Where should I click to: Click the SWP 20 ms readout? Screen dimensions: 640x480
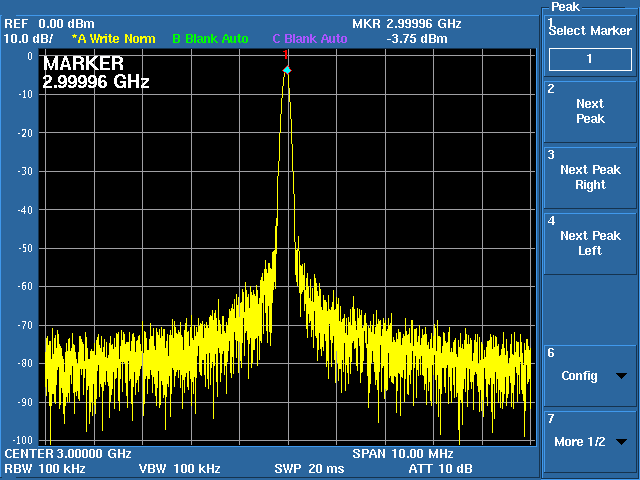pos(309,469)
